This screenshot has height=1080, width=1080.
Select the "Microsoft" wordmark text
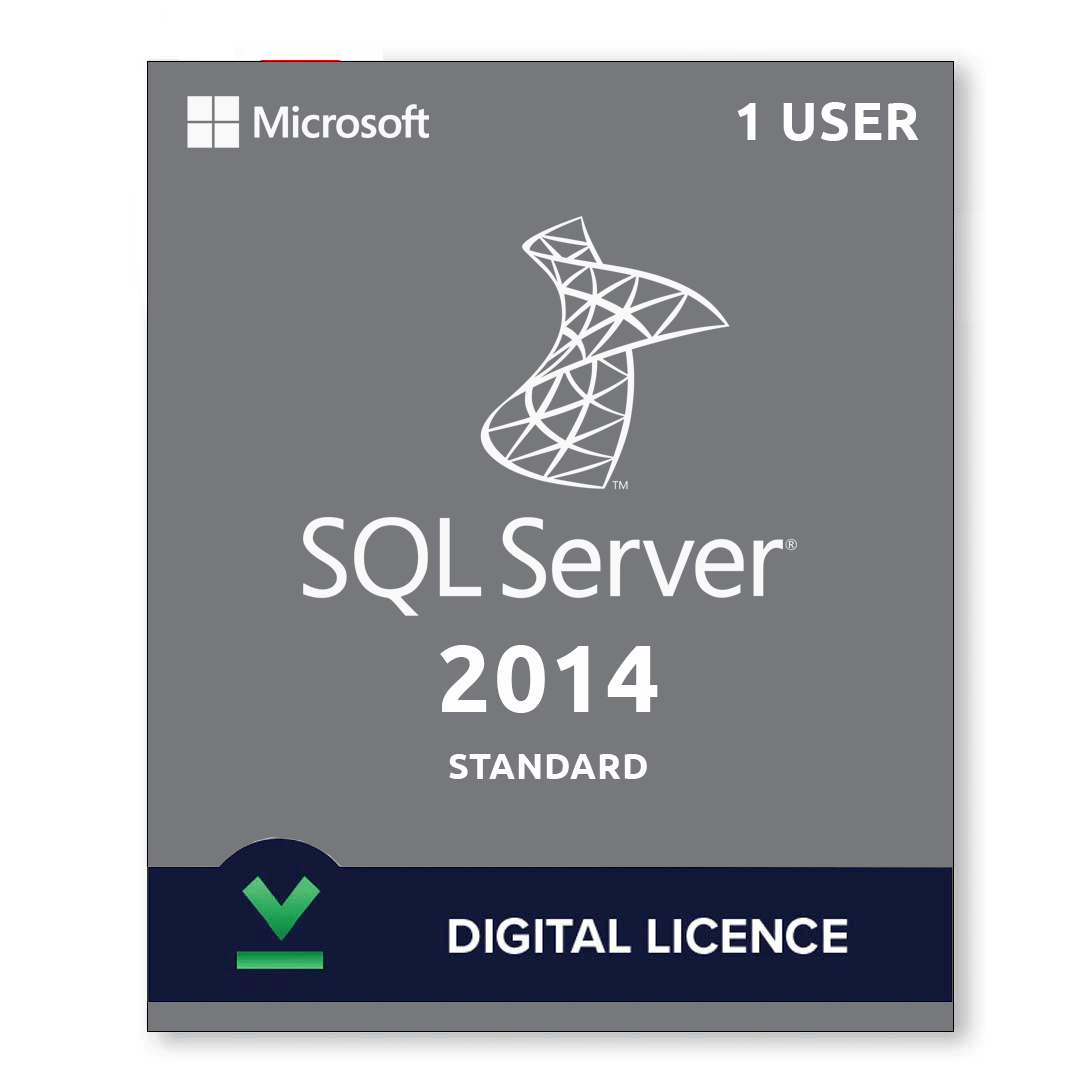tap(341, 123)
